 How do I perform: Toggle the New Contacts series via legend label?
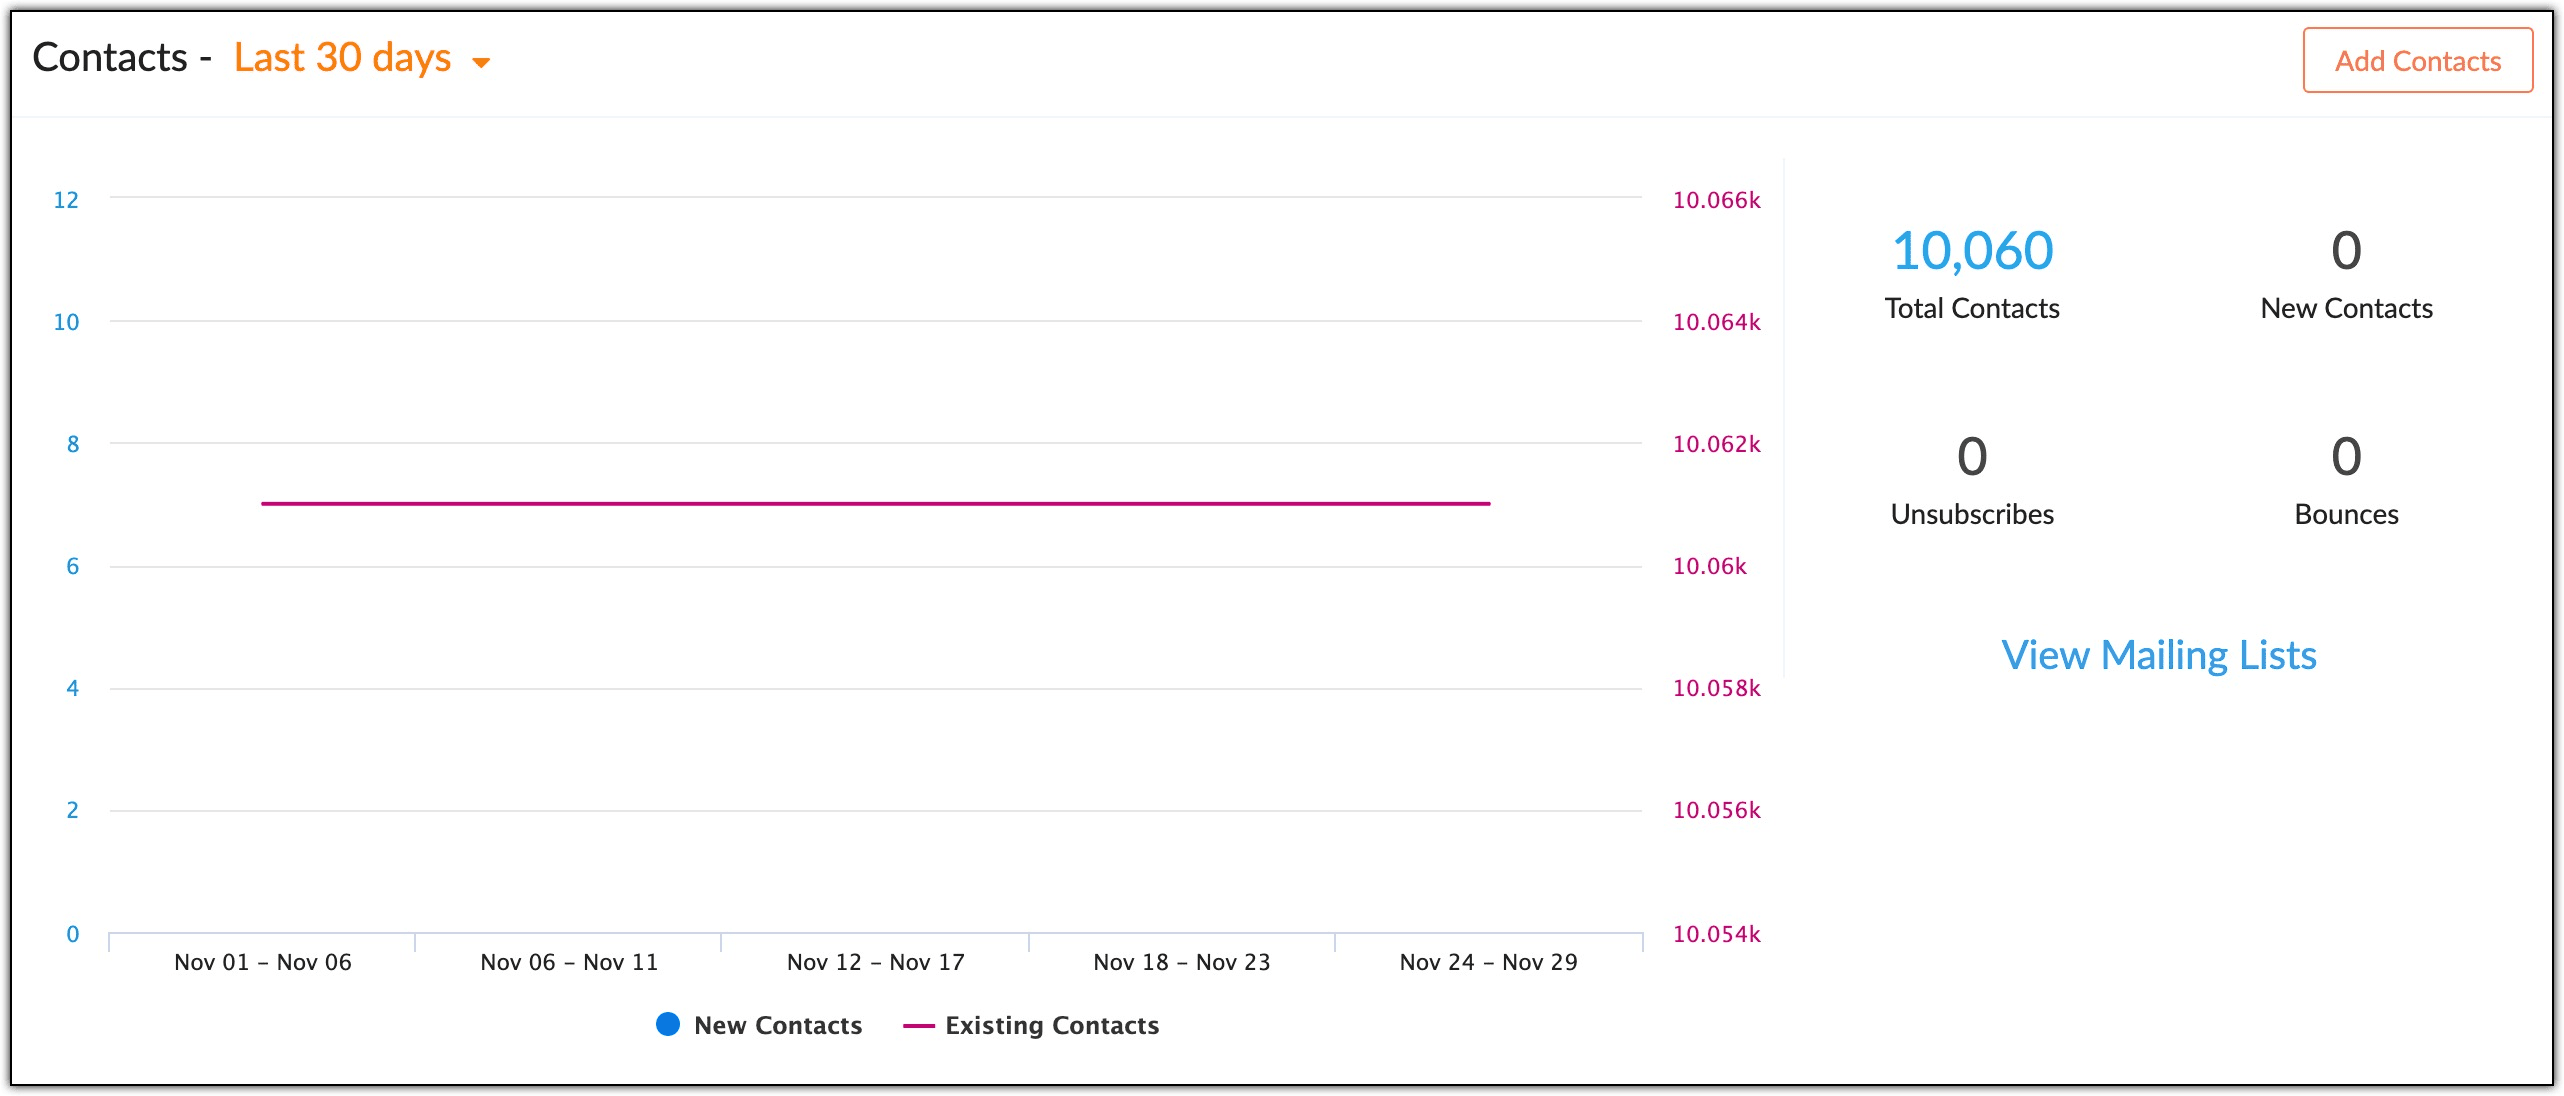pos(778,1025)
